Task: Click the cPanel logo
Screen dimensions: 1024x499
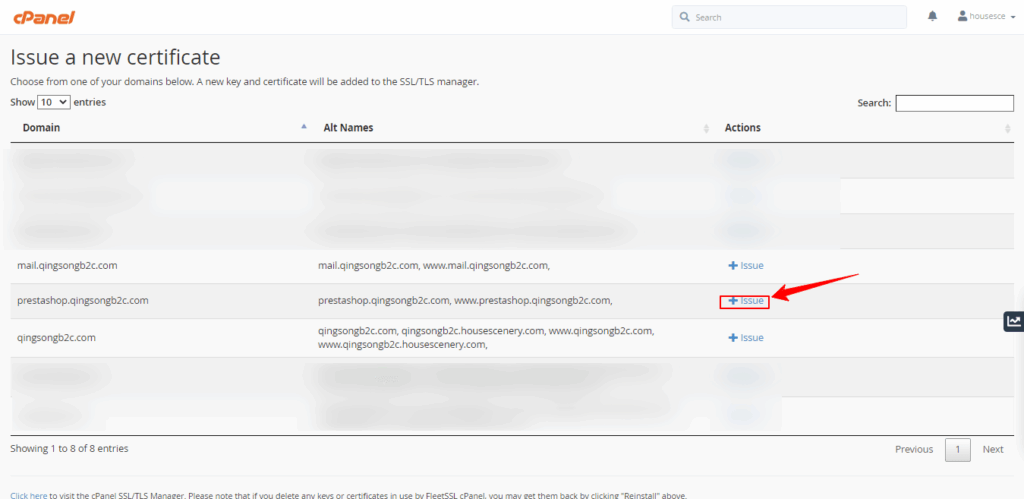Action: [42, 17]
